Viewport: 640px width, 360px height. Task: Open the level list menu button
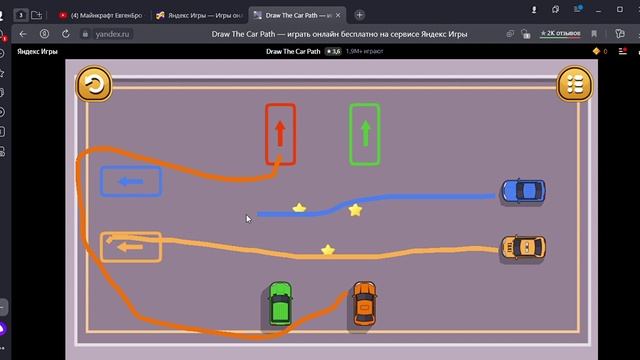[574, 84]
